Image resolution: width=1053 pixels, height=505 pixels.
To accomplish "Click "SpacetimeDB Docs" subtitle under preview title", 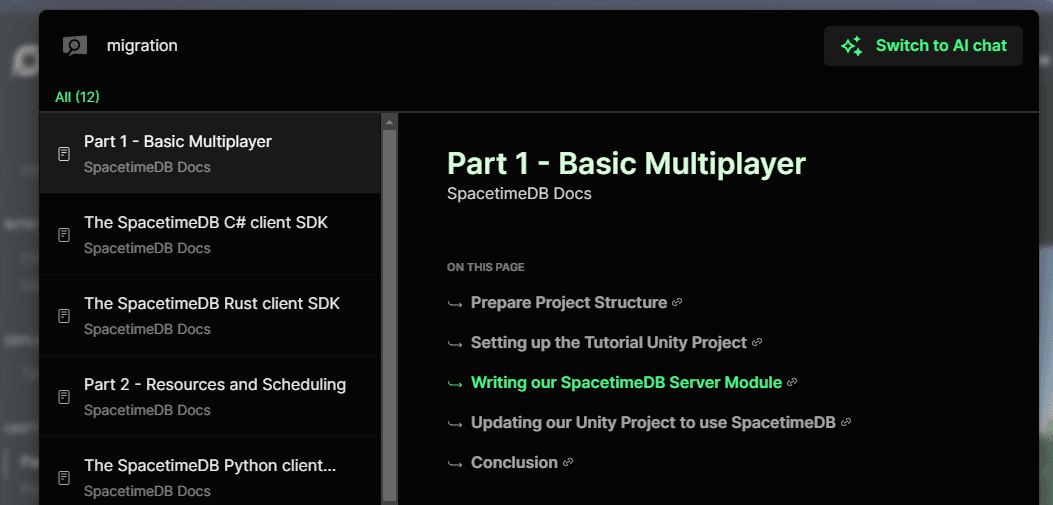I will [519, 193].
